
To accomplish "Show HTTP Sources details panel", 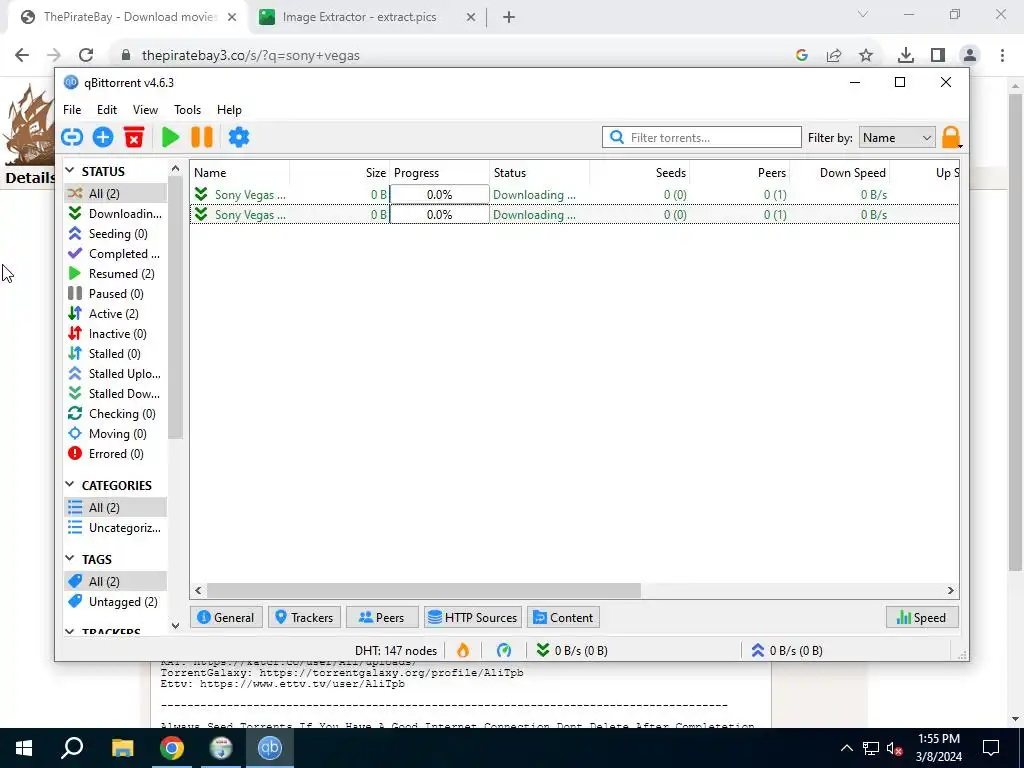I will click(x=473, y=617).
